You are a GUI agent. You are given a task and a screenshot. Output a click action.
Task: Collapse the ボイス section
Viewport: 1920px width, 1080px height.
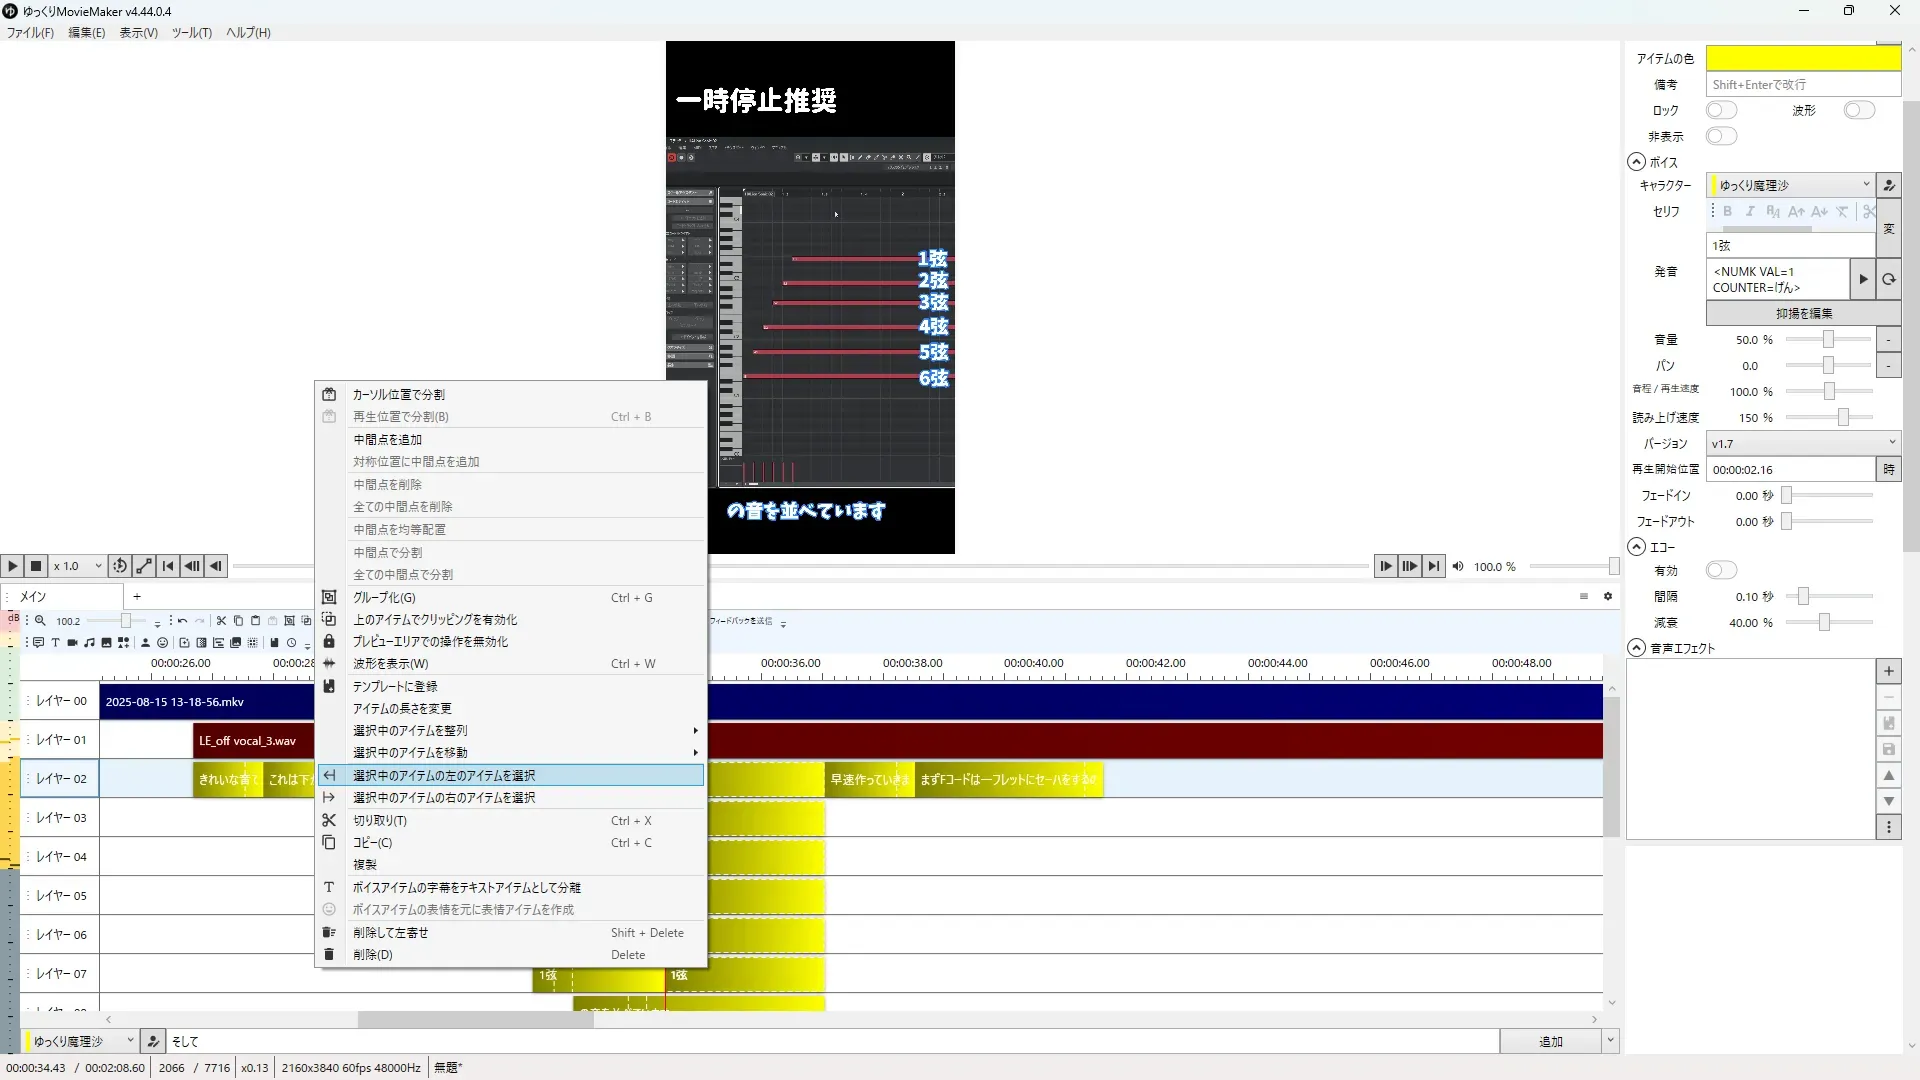(x=1636, y=162)
